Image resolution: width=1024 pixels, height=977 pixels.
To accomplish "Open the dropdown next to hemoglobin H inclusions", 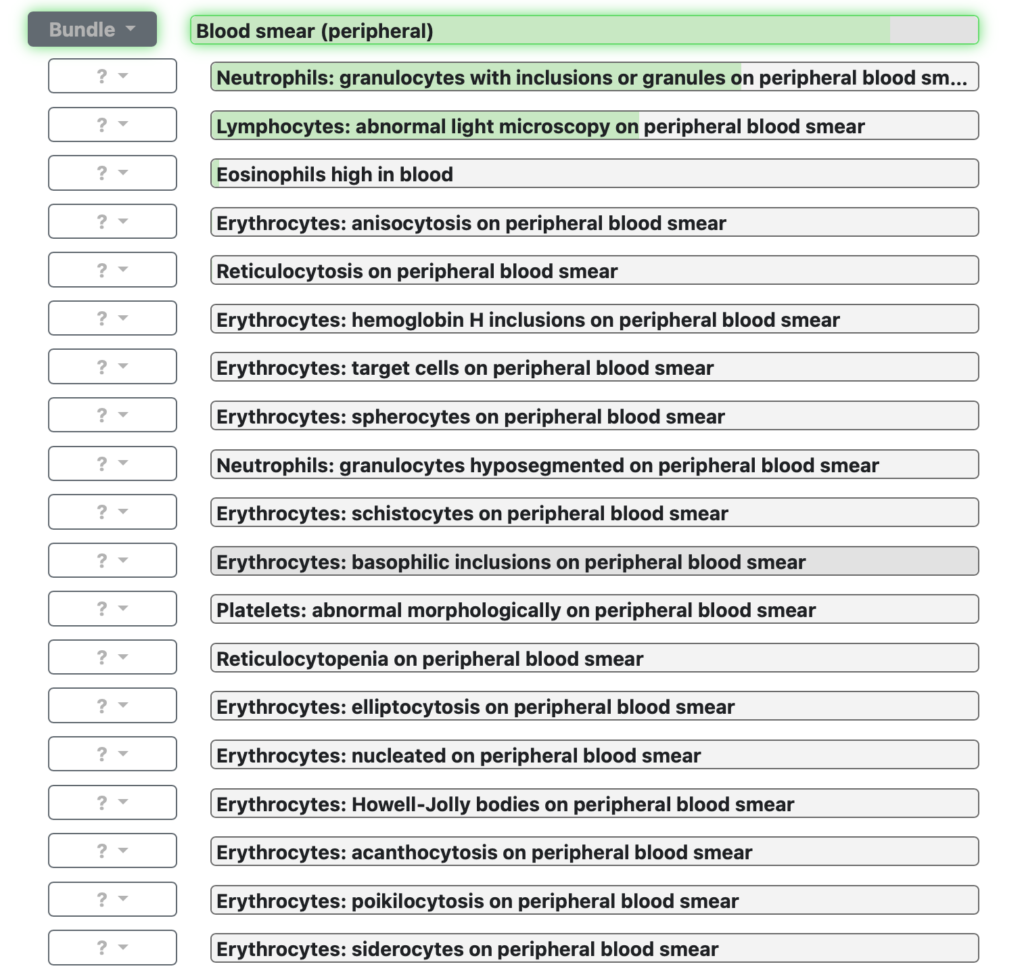I will point(112,318).
